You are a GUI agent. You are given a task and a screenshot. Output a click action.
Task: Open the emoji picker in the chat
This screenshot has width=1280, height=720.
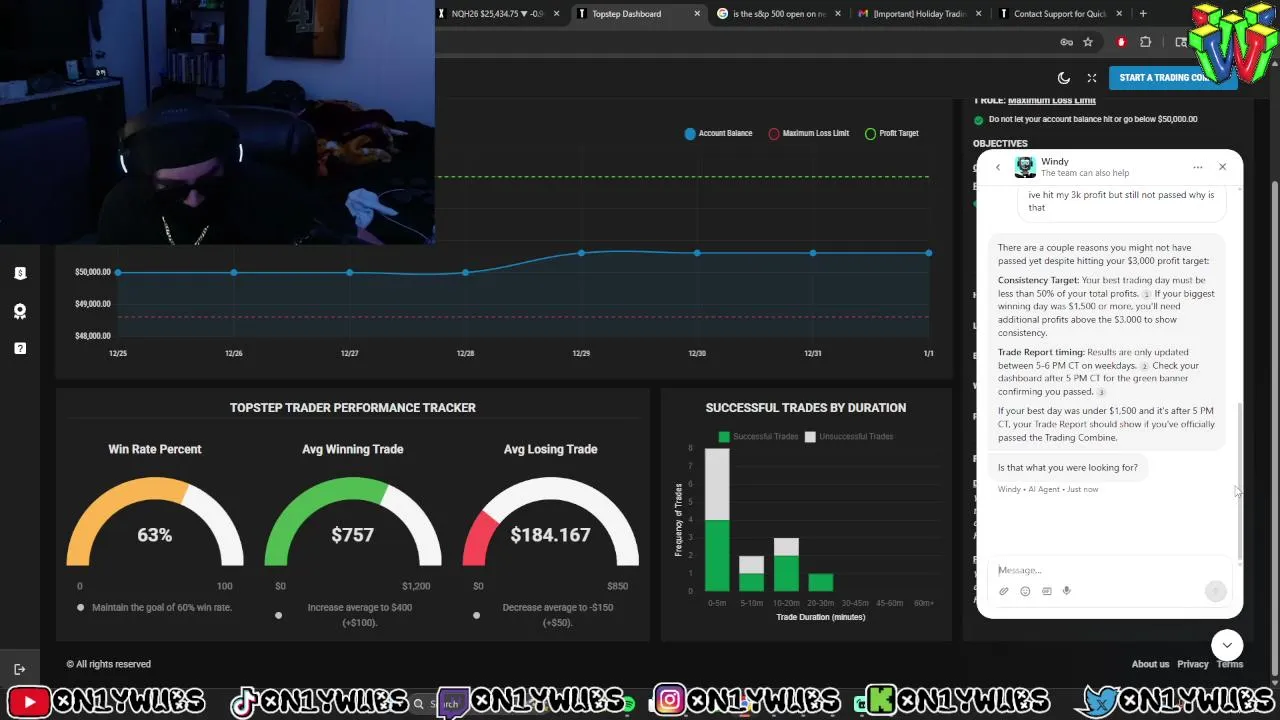pyautogui.click(x=1025, y=591)
